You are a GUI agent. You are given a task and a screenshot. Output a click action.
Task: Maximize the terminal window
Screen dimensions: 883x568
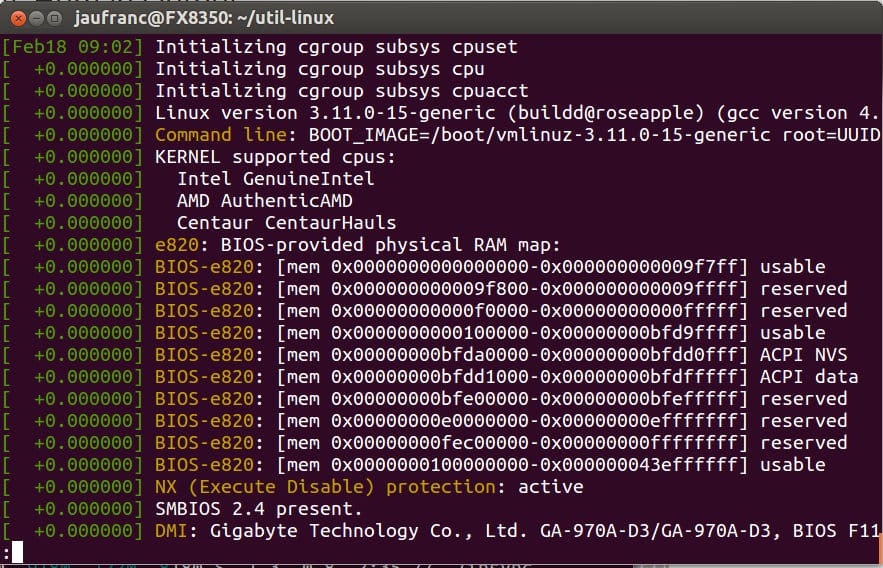tap(55, 19)
